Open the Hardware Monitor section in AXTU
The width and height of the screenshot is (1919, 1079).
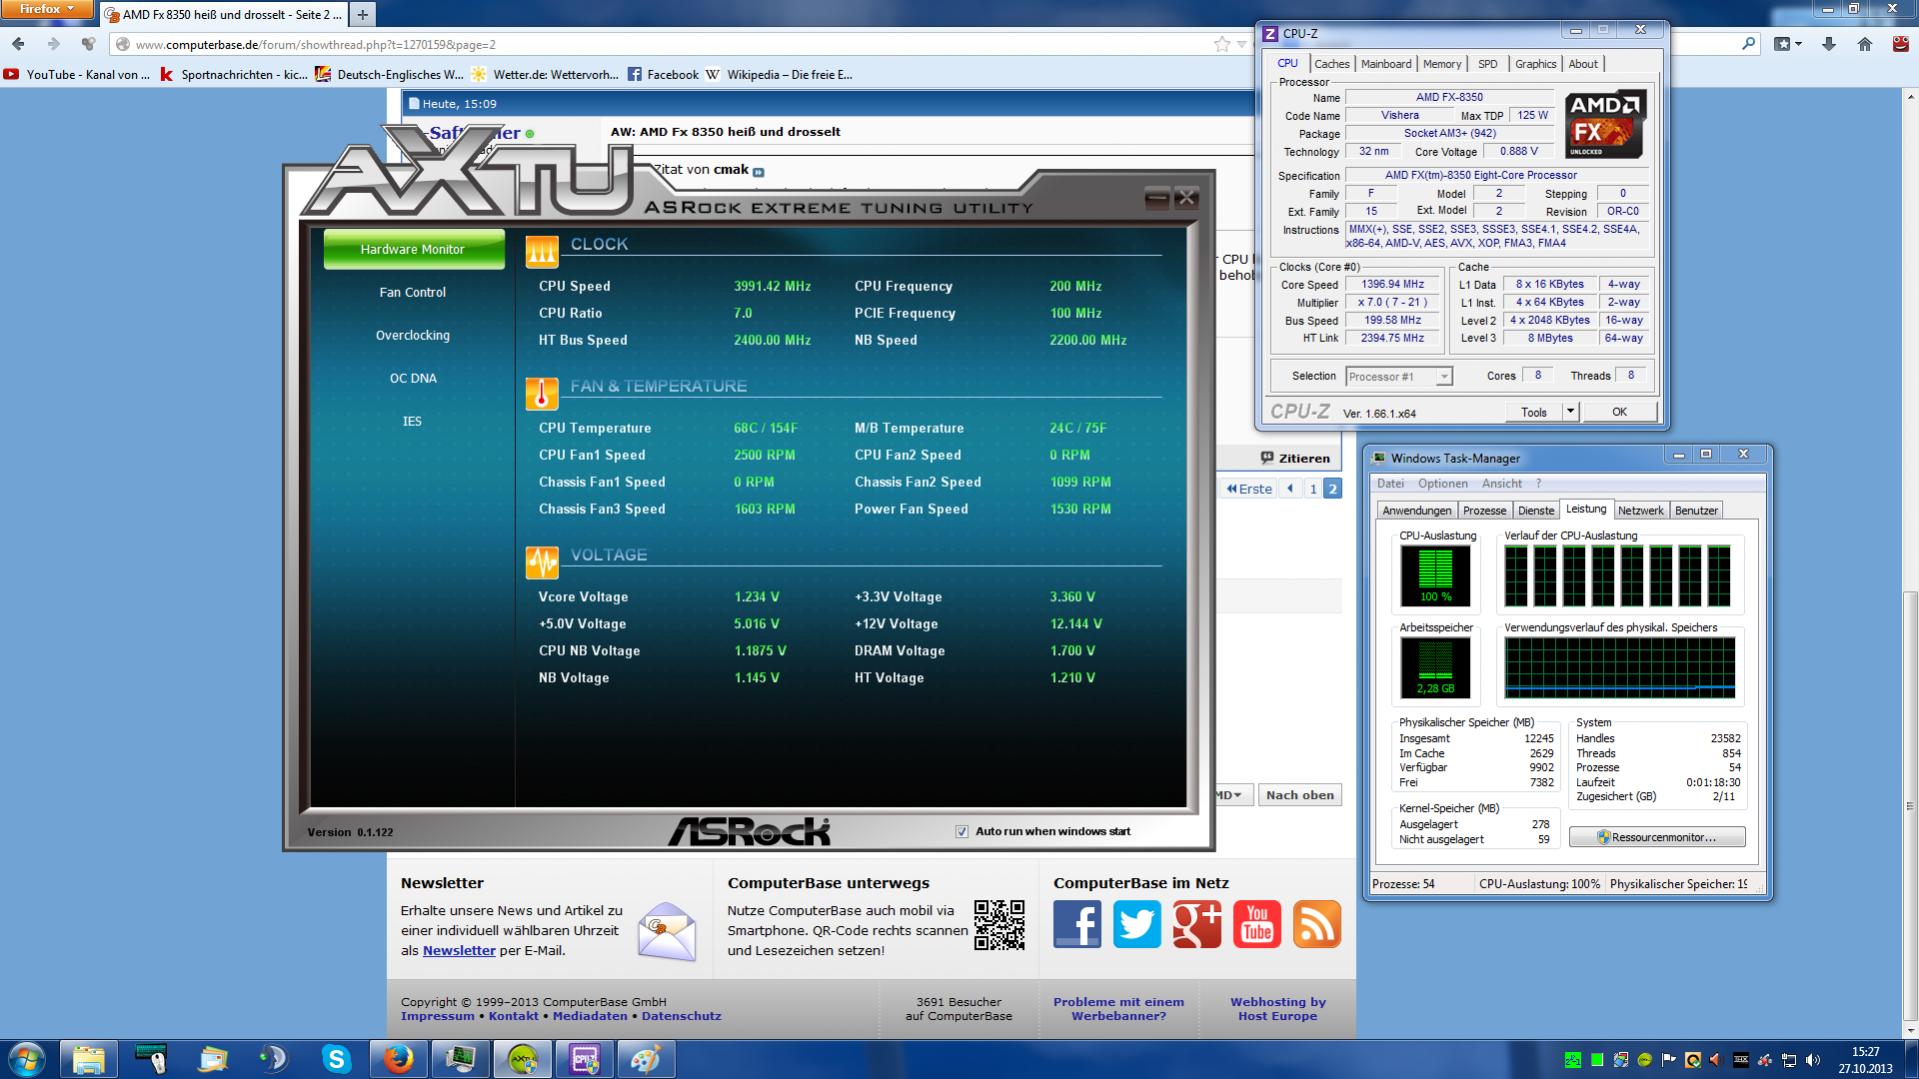click(413, 249)
